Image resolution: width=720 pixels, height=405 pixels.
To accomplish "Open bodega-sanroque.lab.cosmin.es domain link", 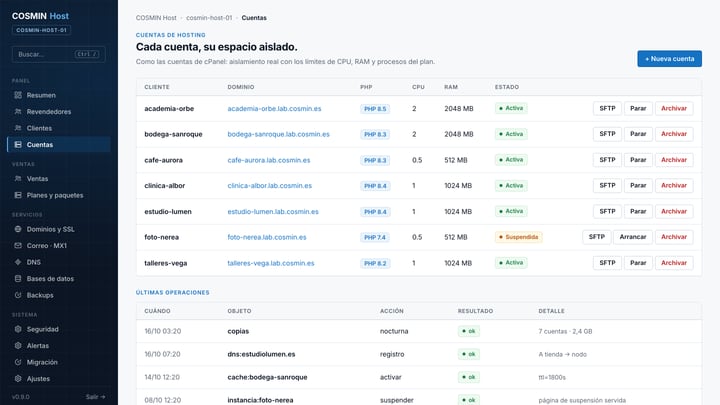I will (278, 134).
